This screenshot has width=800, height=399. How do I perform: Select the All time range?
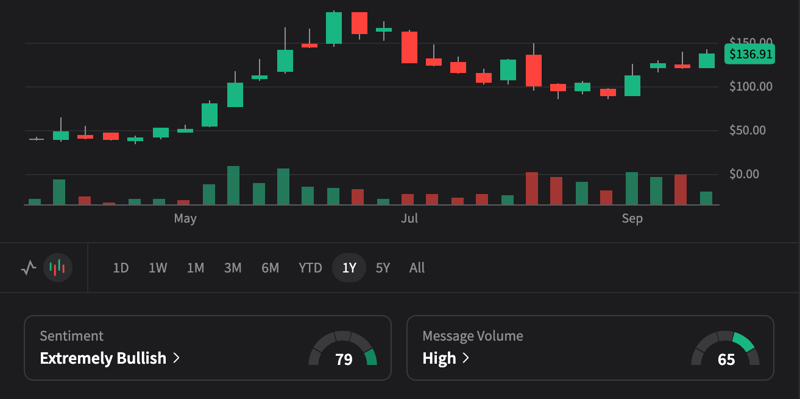(417, 268)
